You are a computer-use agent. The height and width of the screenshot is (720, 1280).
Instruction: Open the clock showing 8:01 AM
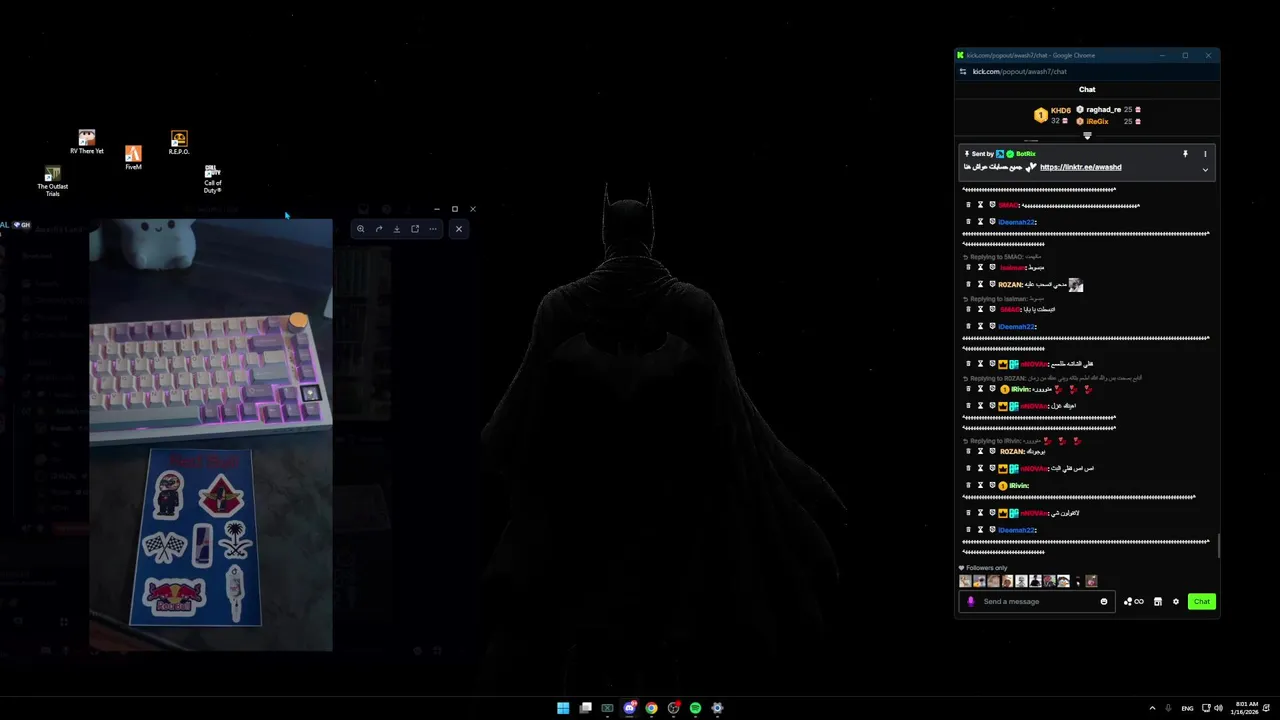(1247, 708)
